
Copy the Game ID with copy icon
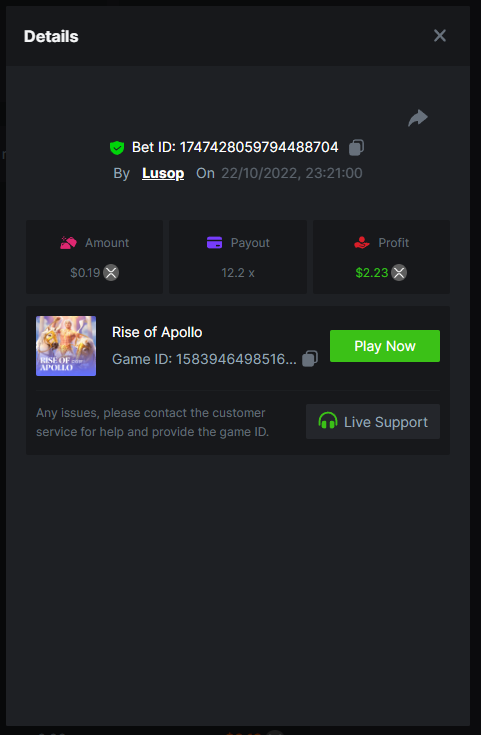point(310,359)
